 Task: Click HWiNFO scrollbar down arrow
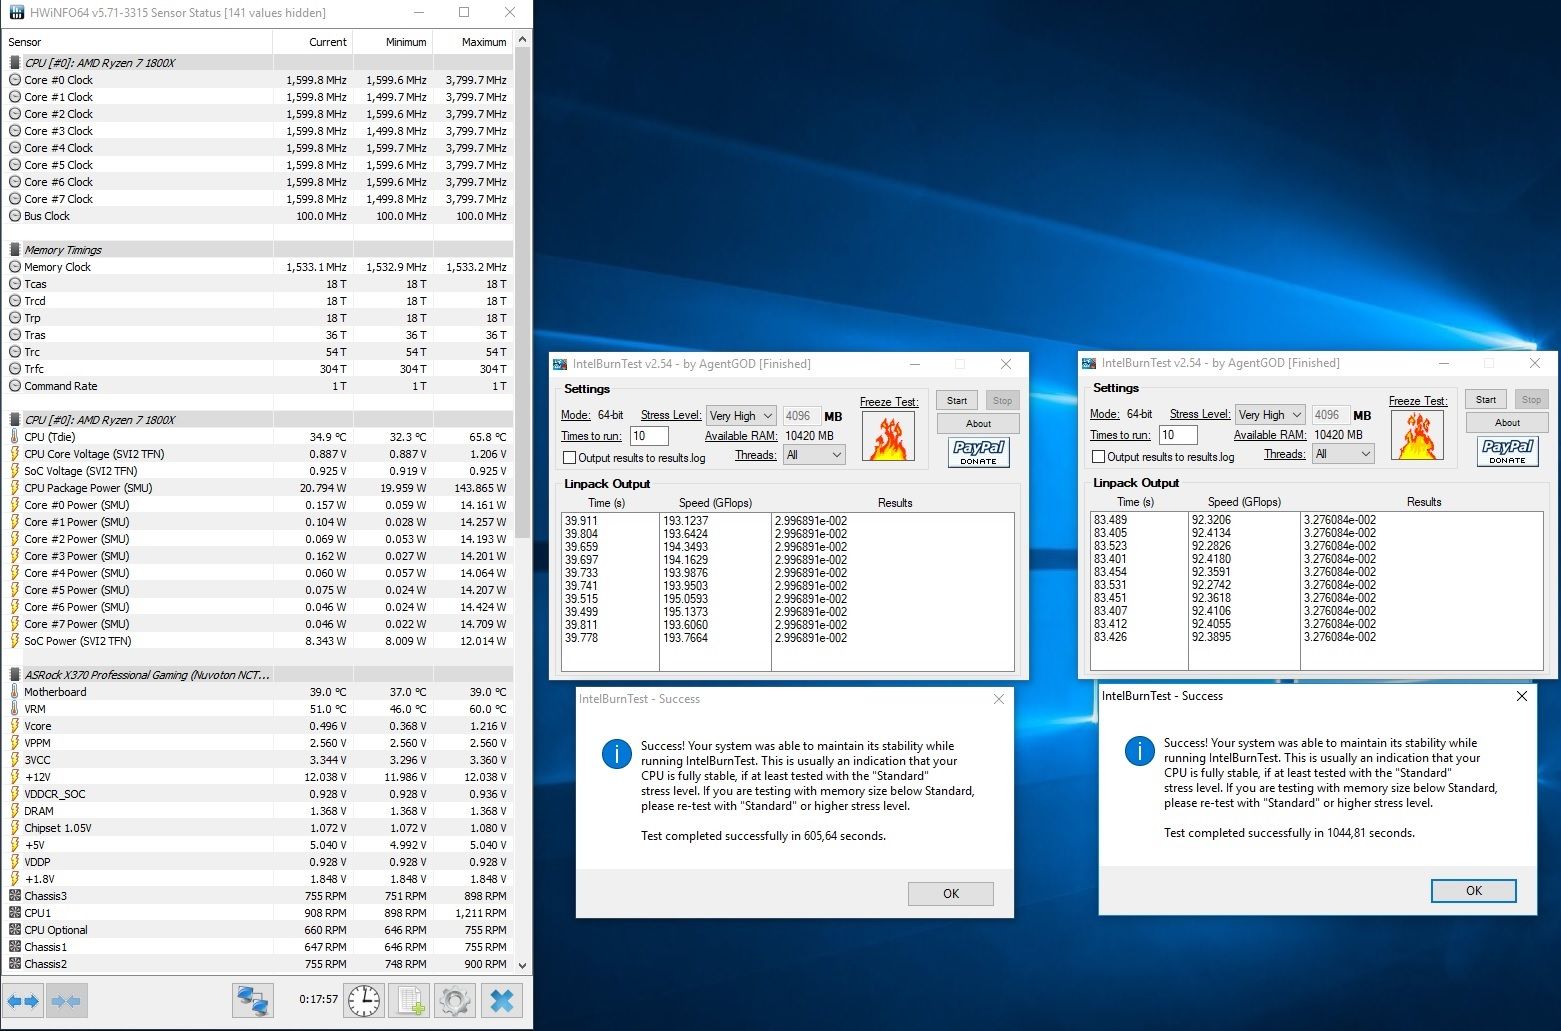click(522, 966)
